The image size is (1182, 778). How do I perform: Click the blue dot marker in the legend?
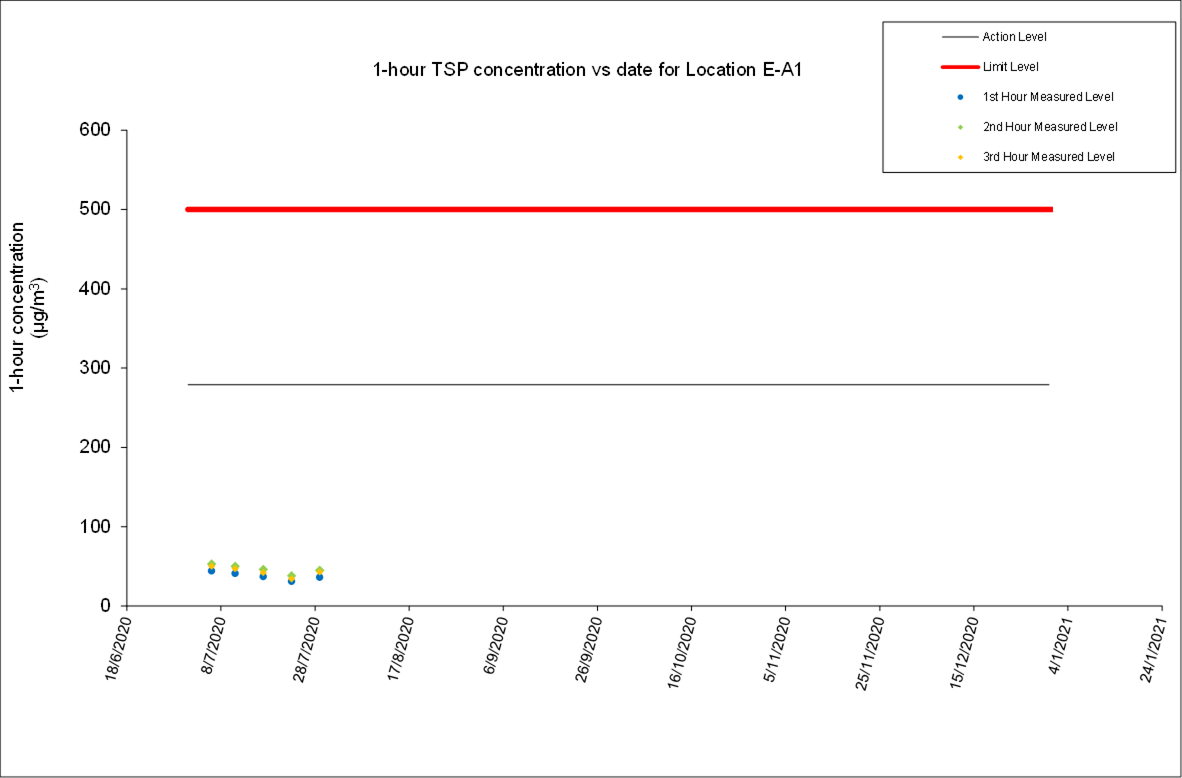(x=960, y=97)
